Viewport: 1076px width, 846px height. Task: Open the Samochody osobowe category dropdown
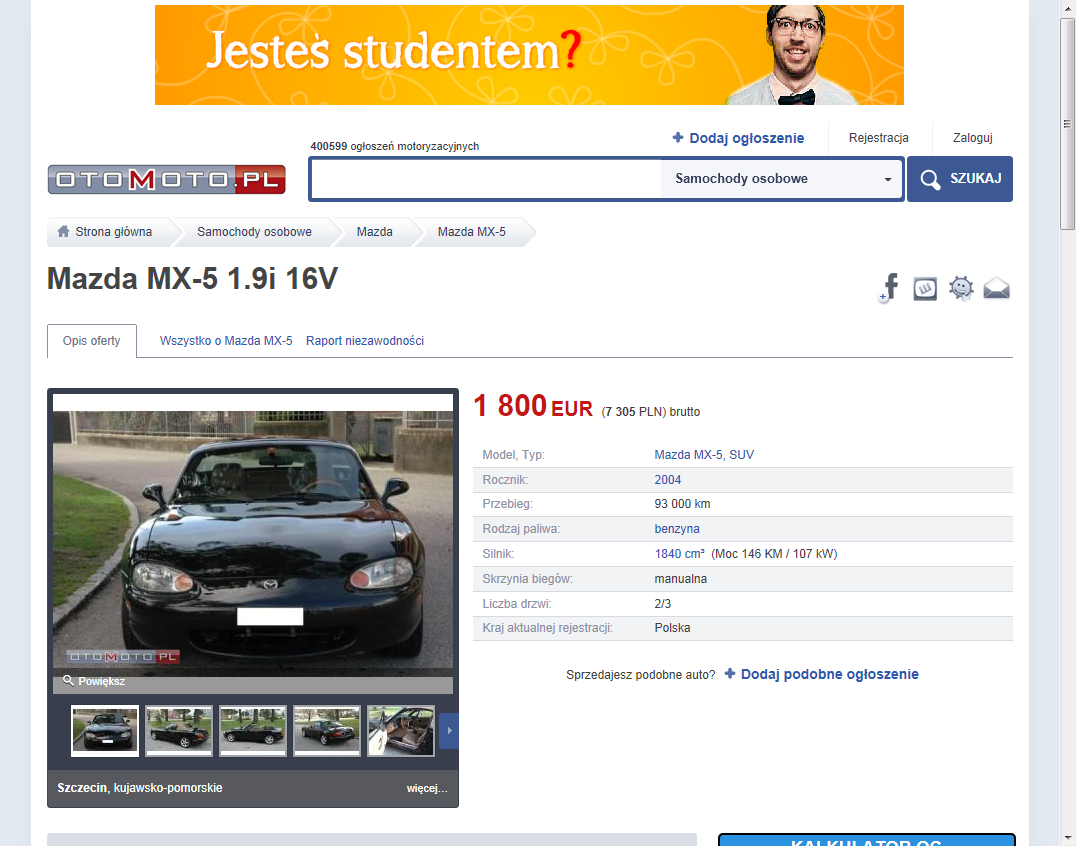tap(782, 179)
